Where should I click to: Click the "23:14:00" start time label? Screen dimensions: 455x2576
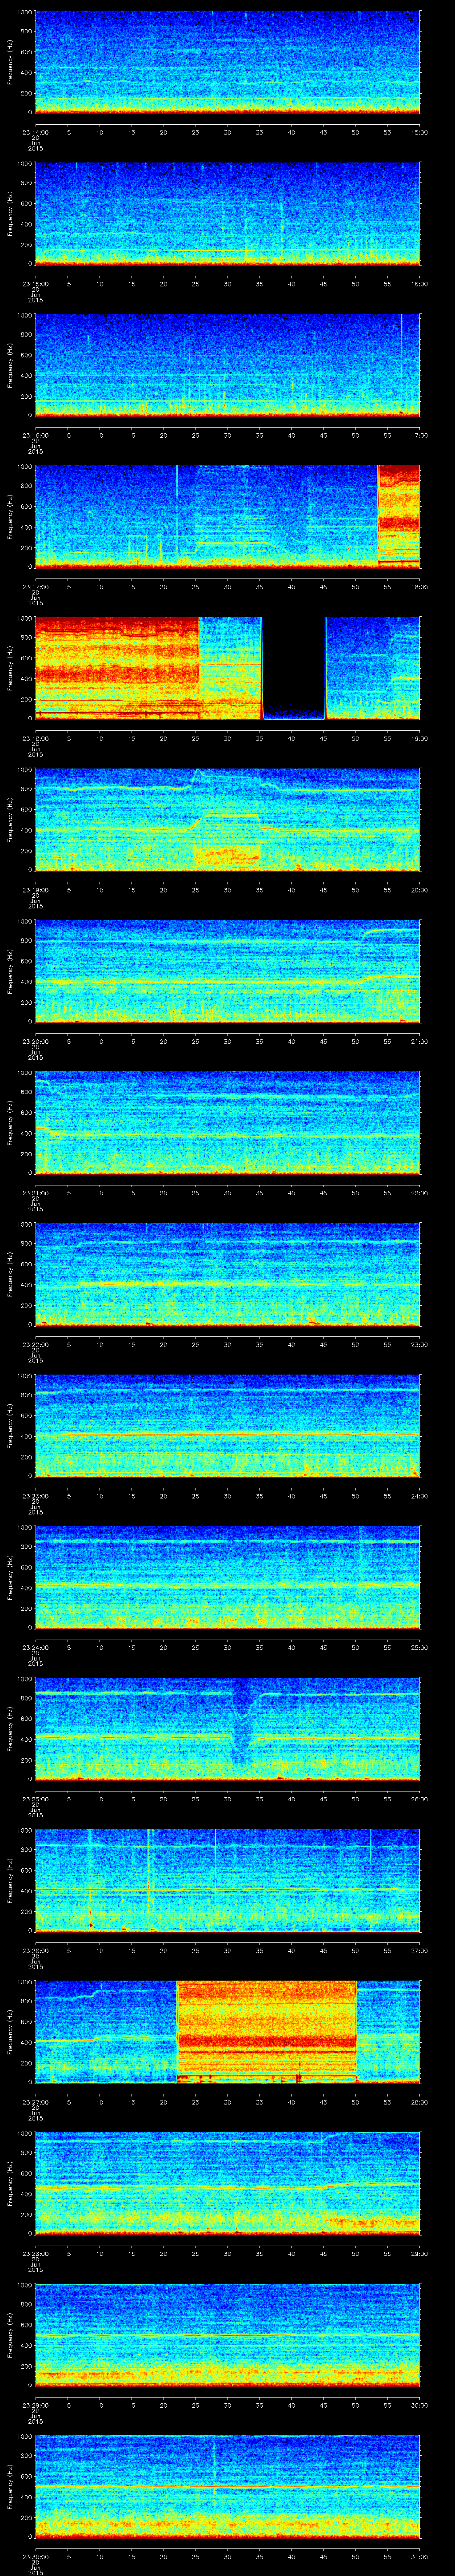coord(35,131)
